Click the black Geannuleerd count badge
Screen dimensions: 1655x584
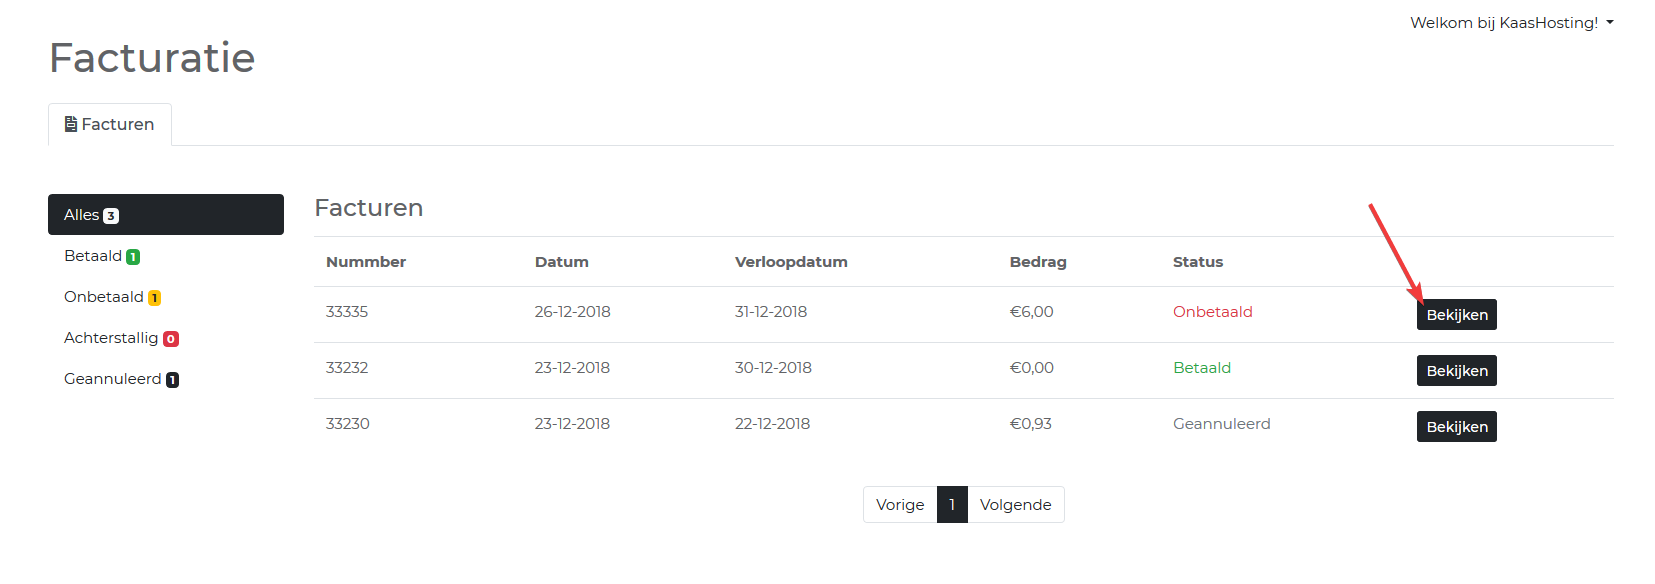coord(172,380)
